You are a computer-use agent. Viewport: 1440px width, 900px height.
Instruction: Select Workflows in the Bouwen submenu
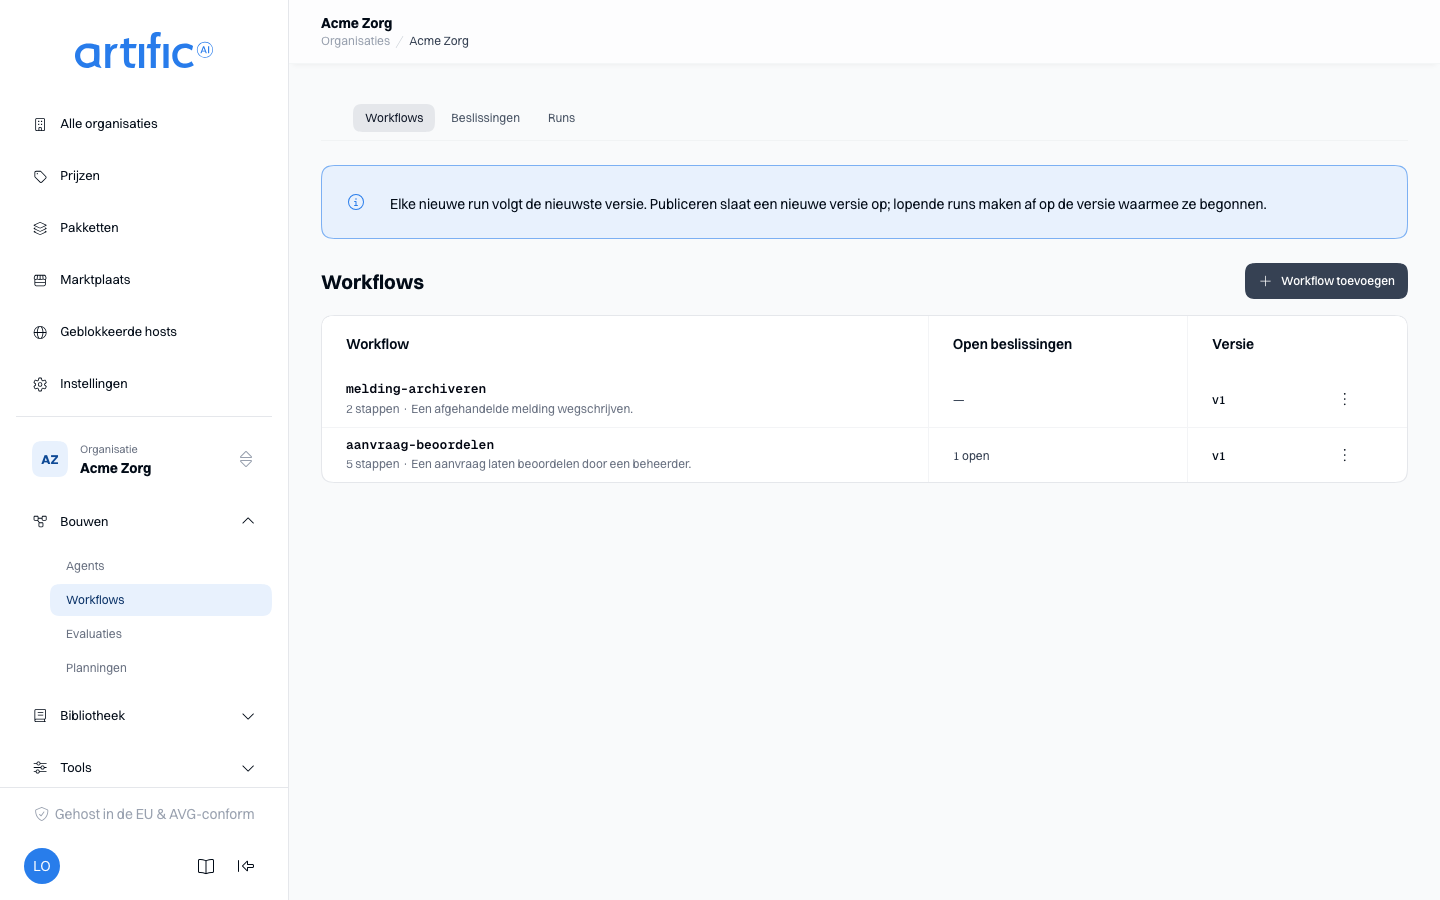point(161,600)
